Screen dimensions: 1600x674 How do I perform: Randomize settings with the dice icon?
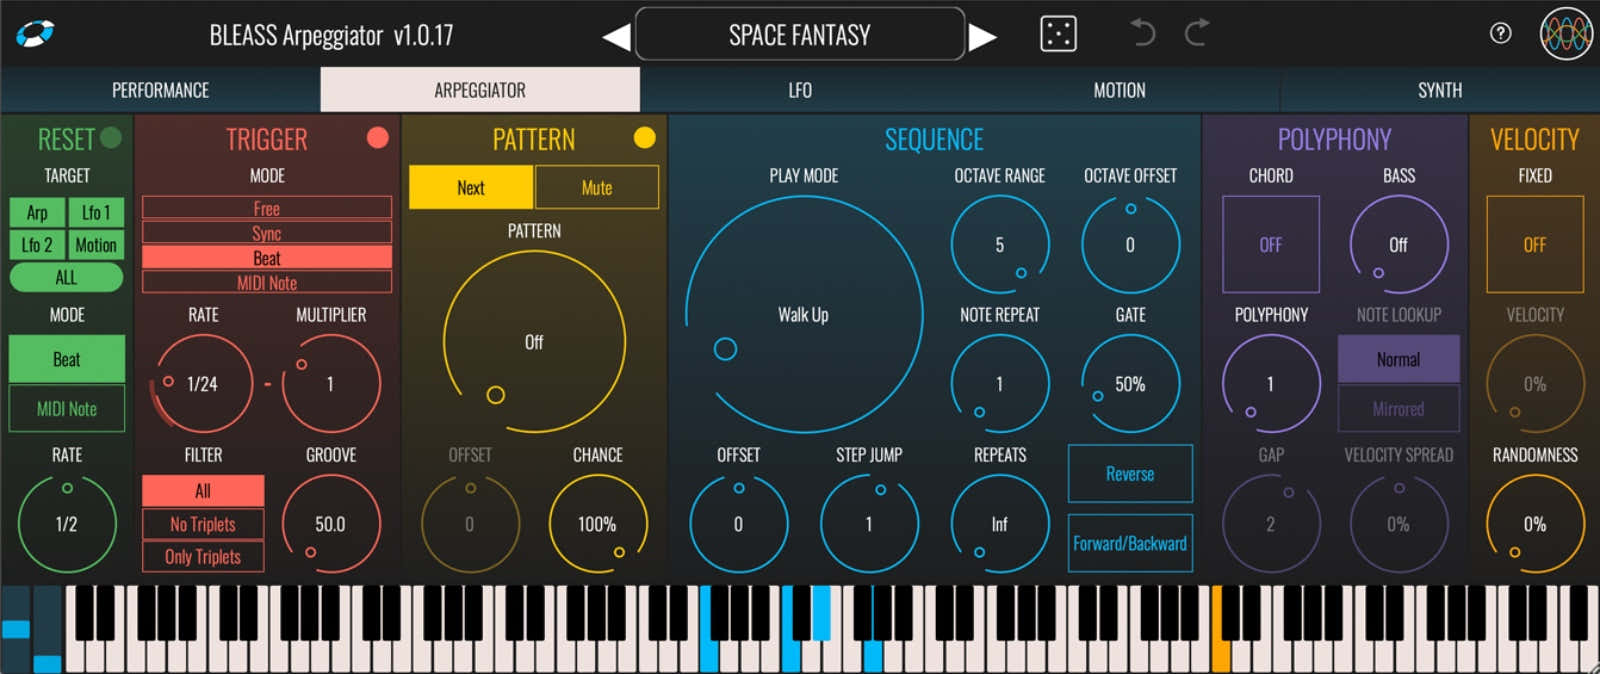pyautogui.click(x=1058, y=34)
